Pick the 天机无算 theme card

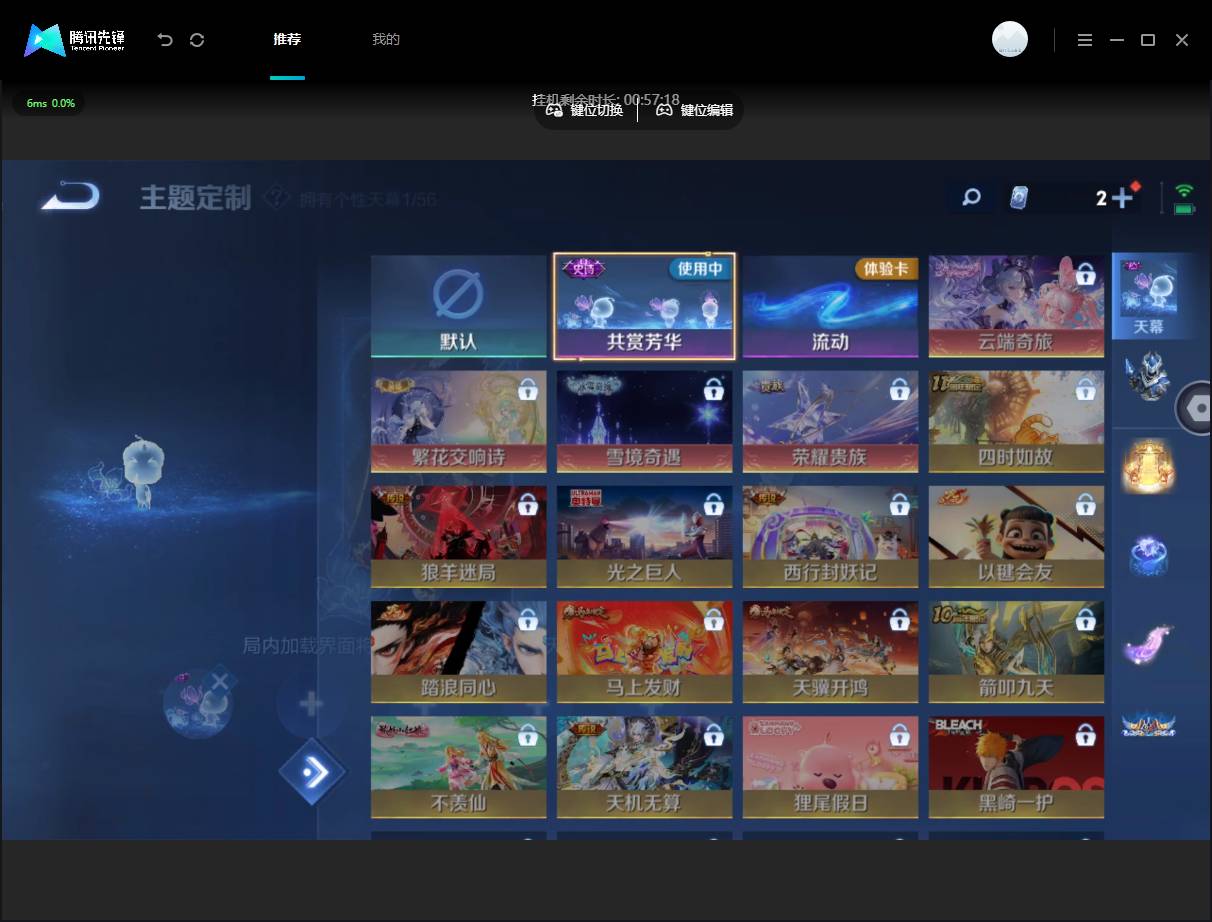[x=644, y=767]
